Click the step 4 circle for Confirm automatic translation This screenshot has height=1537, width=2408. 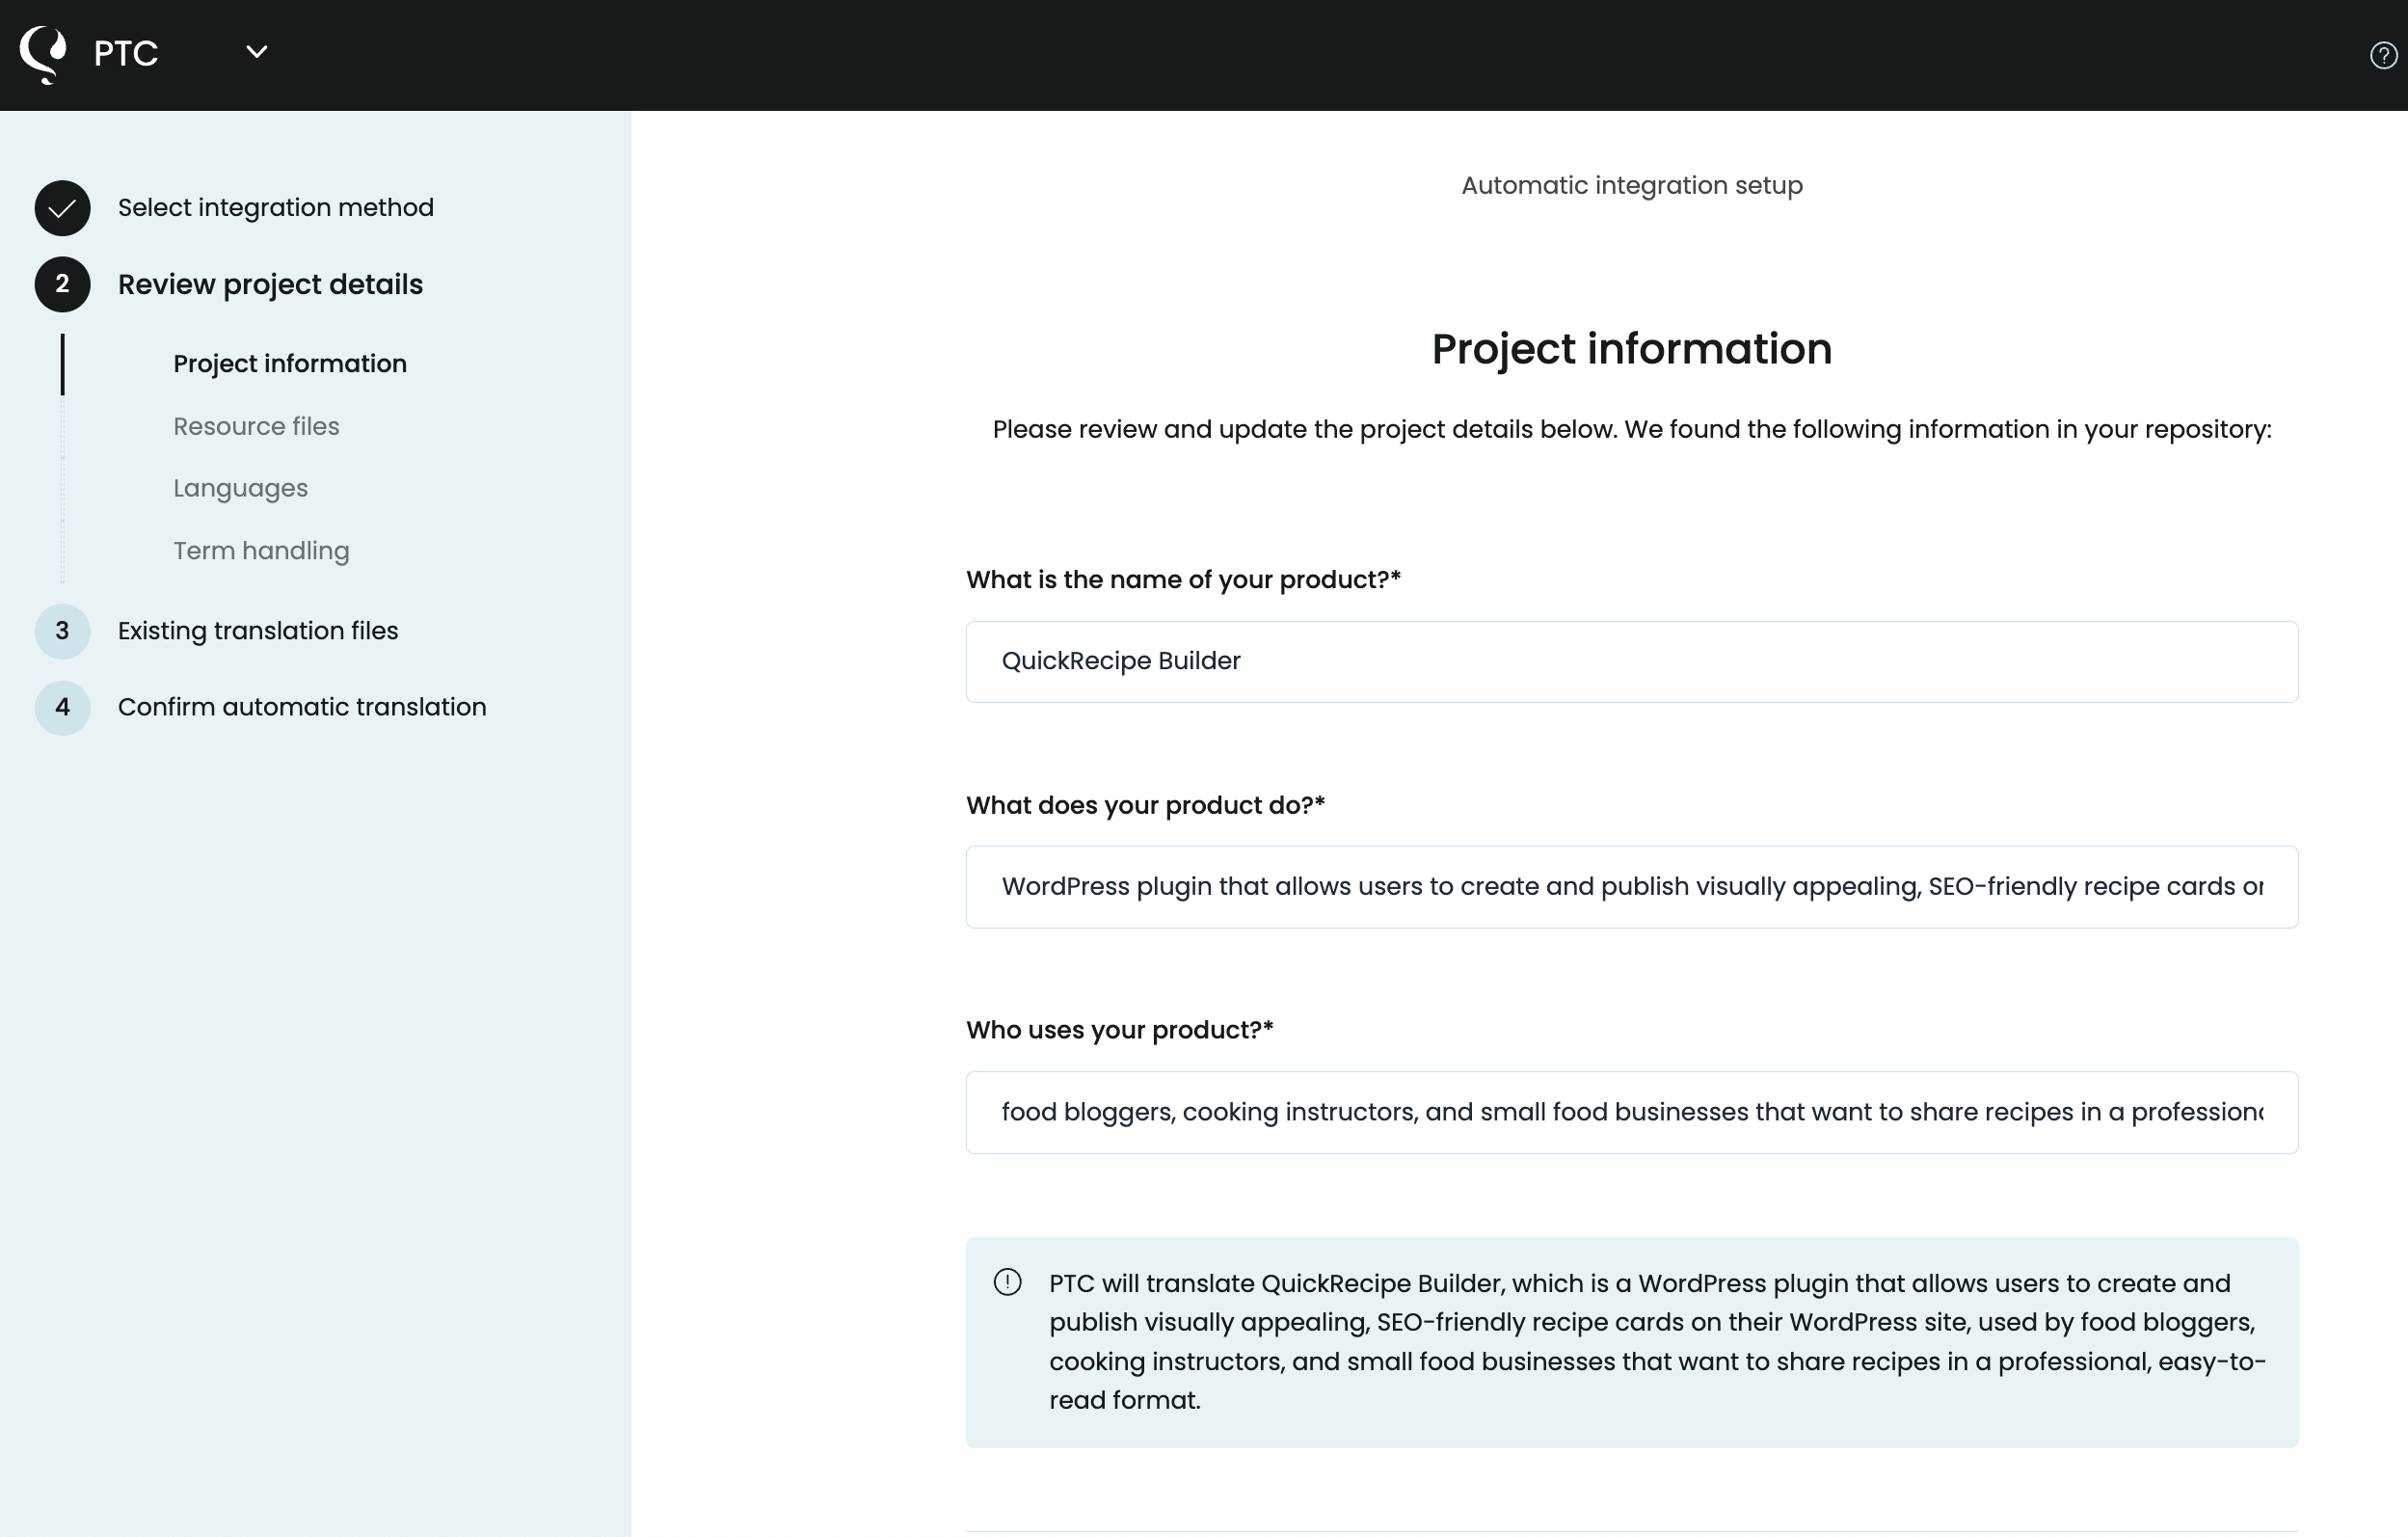(62, 708)
